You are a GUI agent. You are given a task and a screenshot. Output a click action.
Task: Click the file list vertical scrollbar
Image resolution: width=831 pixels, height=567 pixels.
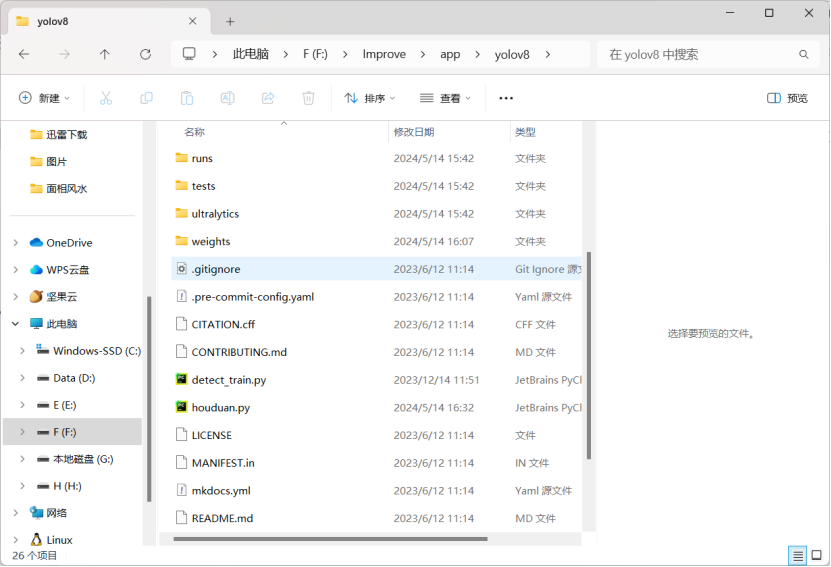point(588,355)
